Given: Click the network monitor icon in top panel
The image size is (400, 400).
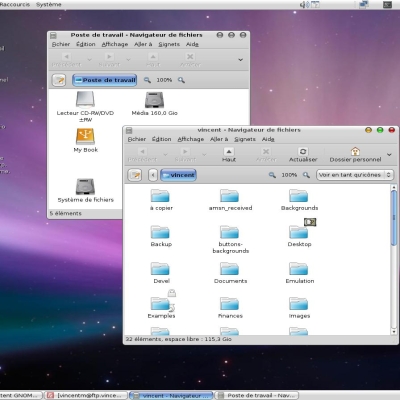Looking at the screenshot, I should [364, 4].
